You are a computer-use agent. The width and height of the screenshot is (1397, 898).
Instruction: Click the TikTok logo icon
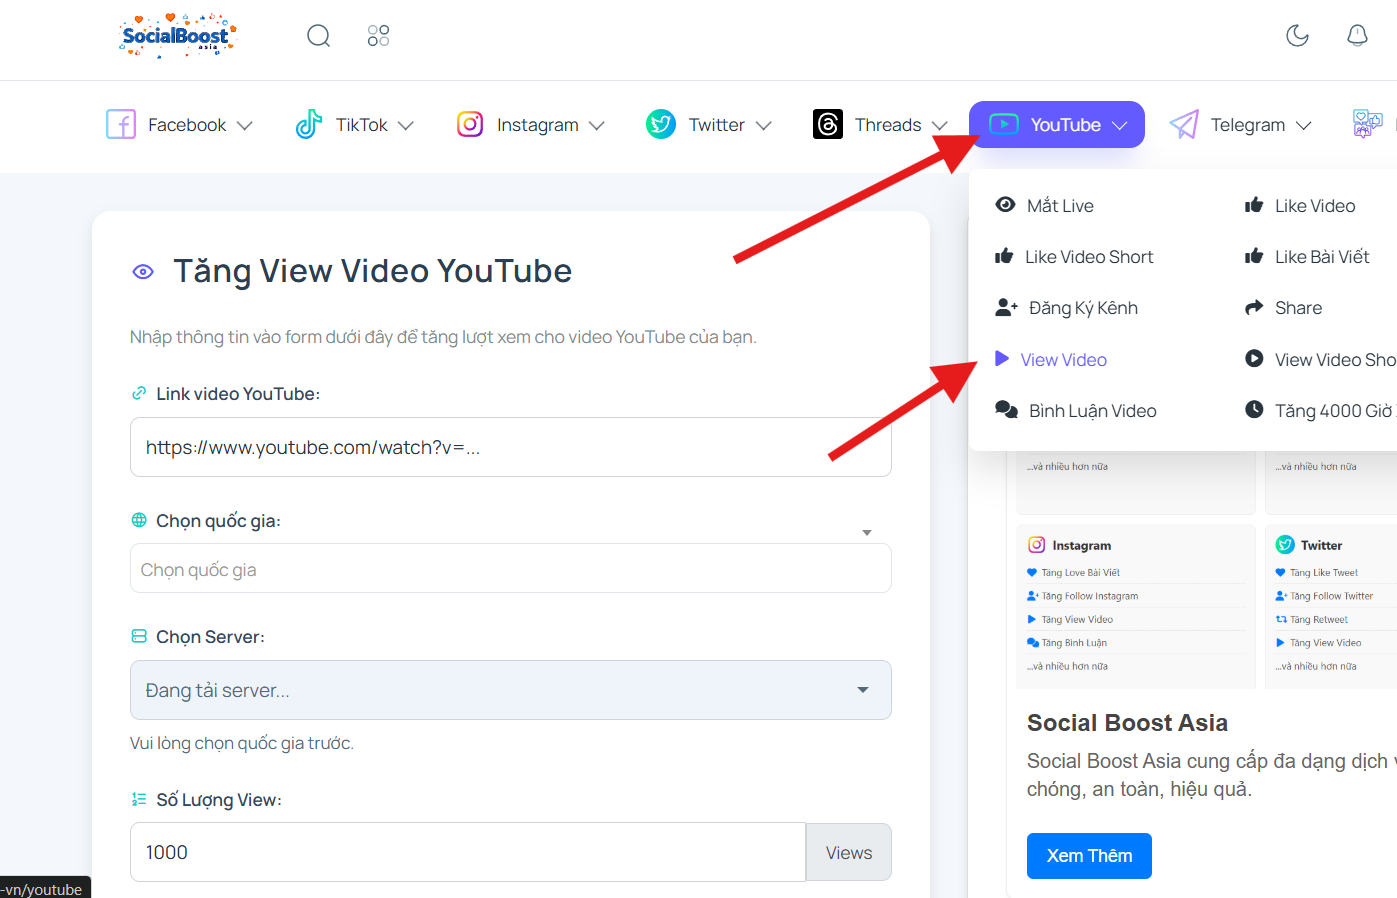tap(308, 125)
